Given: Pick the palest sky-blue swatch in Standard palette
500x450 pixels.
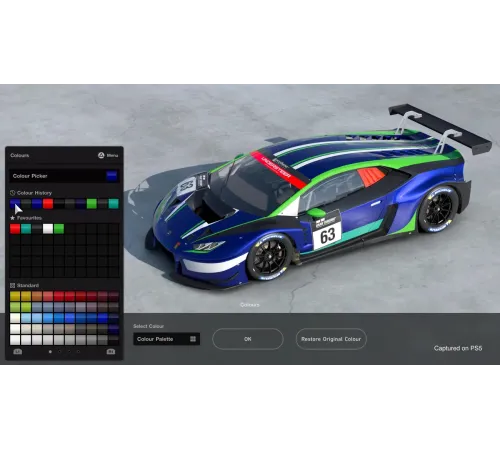Looking at the screenshot, I should [26, 318].
